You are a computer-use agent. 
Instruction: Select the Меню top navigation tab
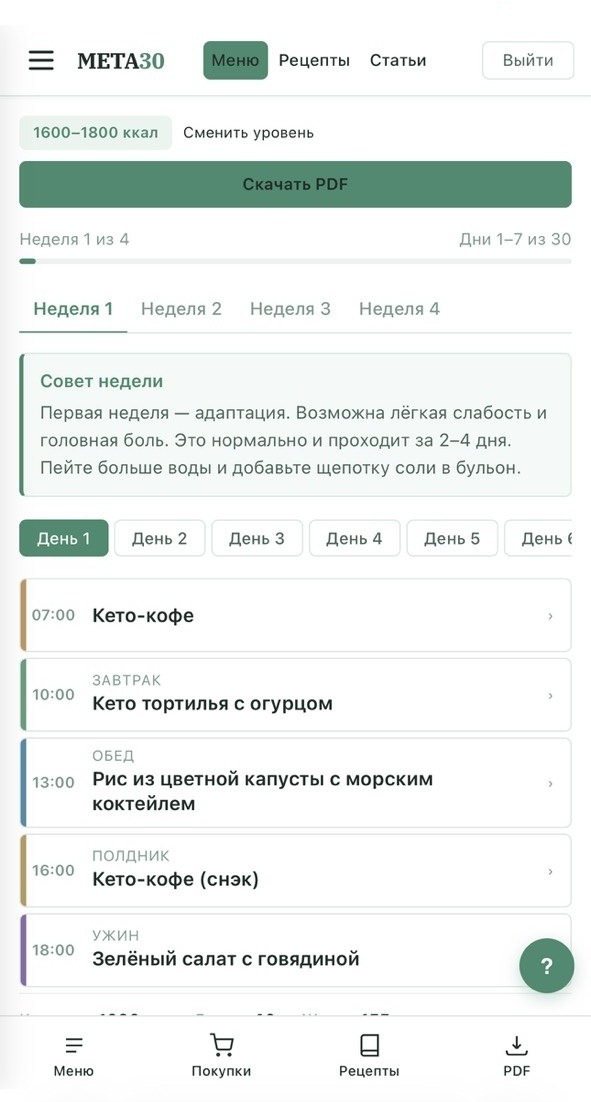[x=235, y=60]
